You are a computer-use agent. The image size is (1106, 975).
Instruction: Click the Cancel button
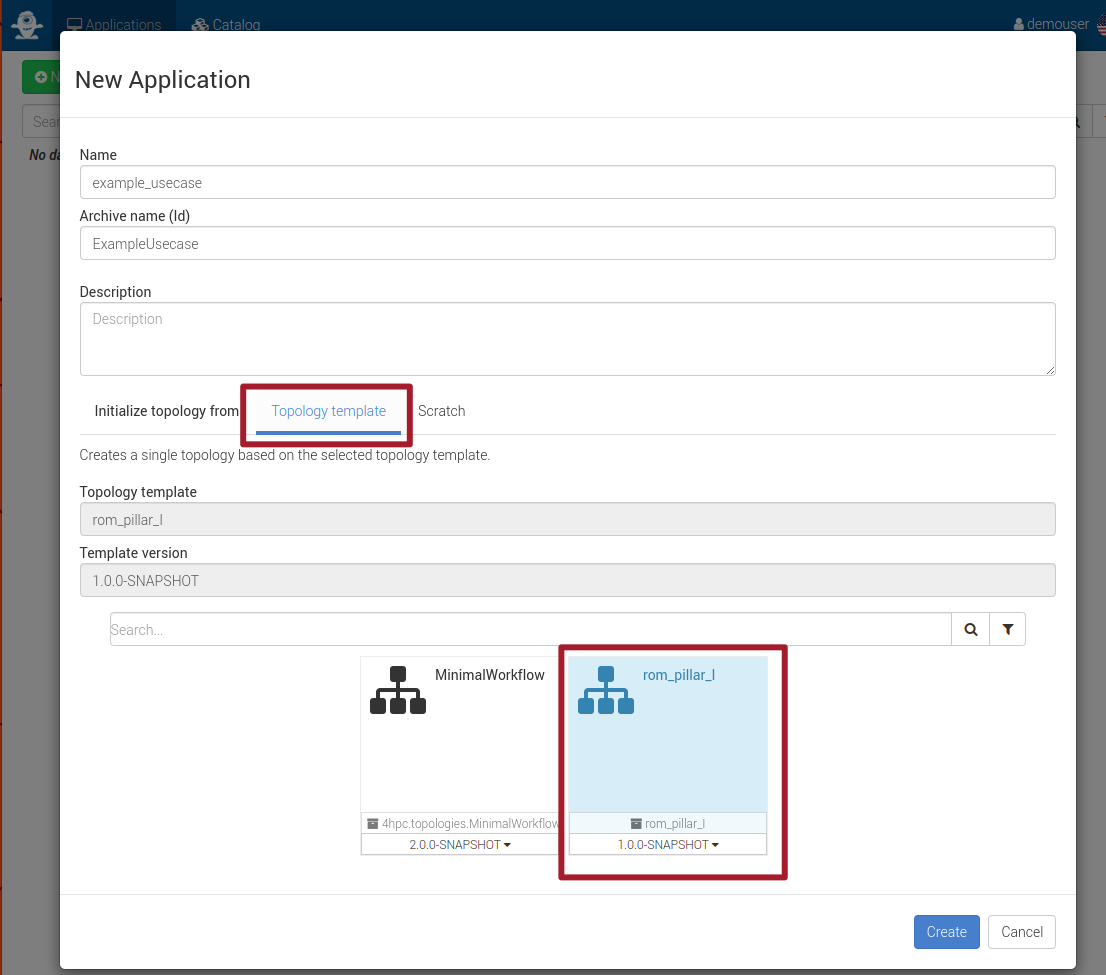pos(1021,932)
